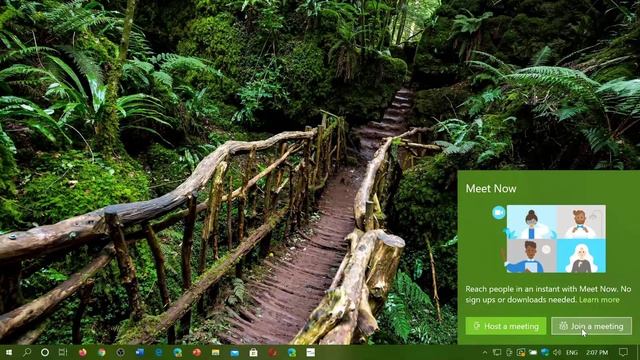Open the legacy Edge icon next to Word
The width and height of the screenshot is (640, 360).
point(159,352)
